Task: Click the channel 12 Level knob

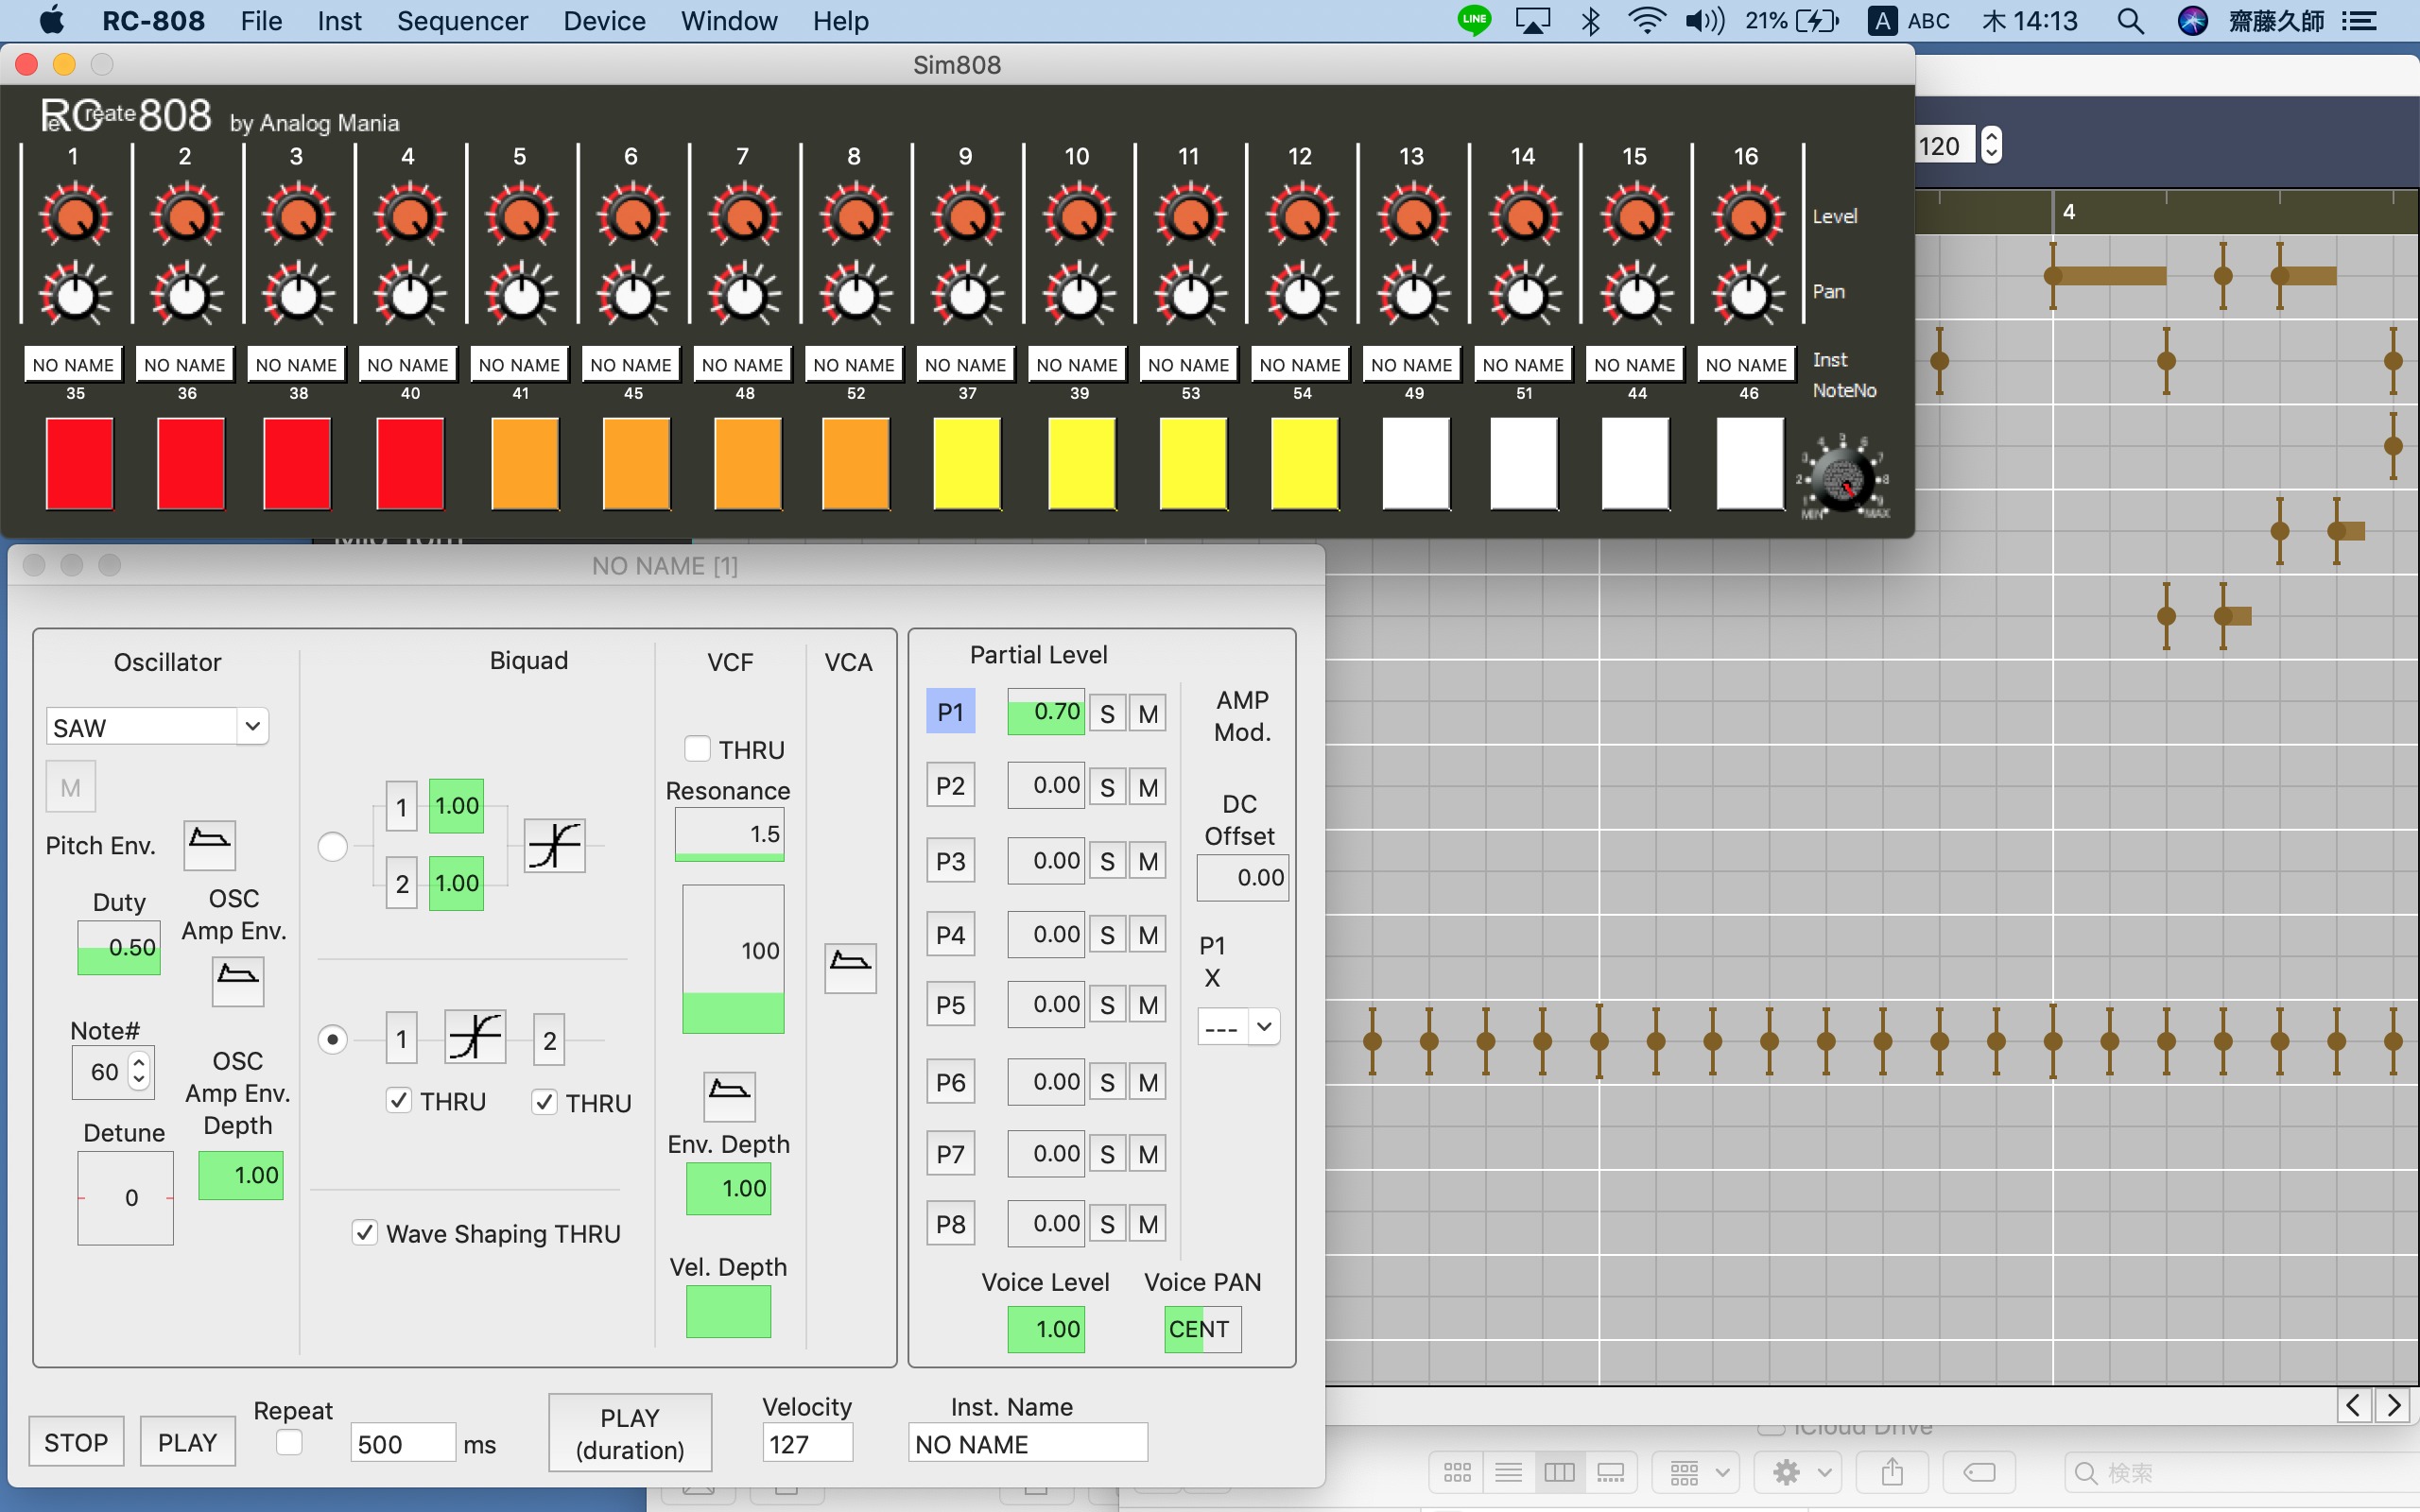Action: [1301, 215]
